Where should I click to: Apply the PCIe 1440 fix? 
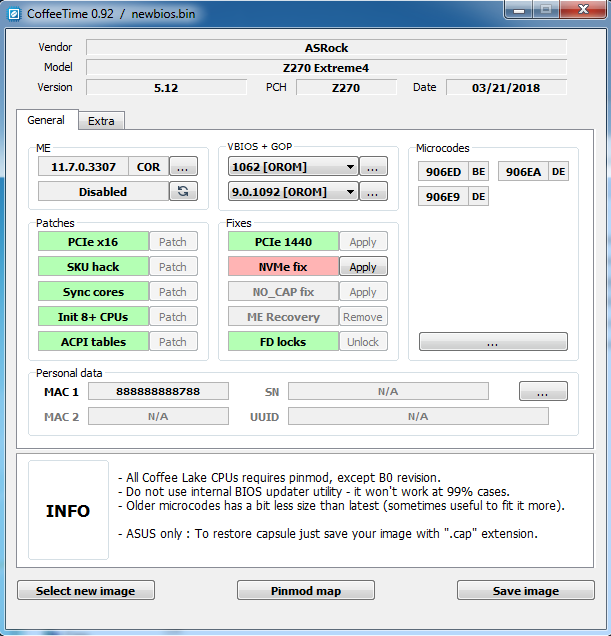point(363,242)
